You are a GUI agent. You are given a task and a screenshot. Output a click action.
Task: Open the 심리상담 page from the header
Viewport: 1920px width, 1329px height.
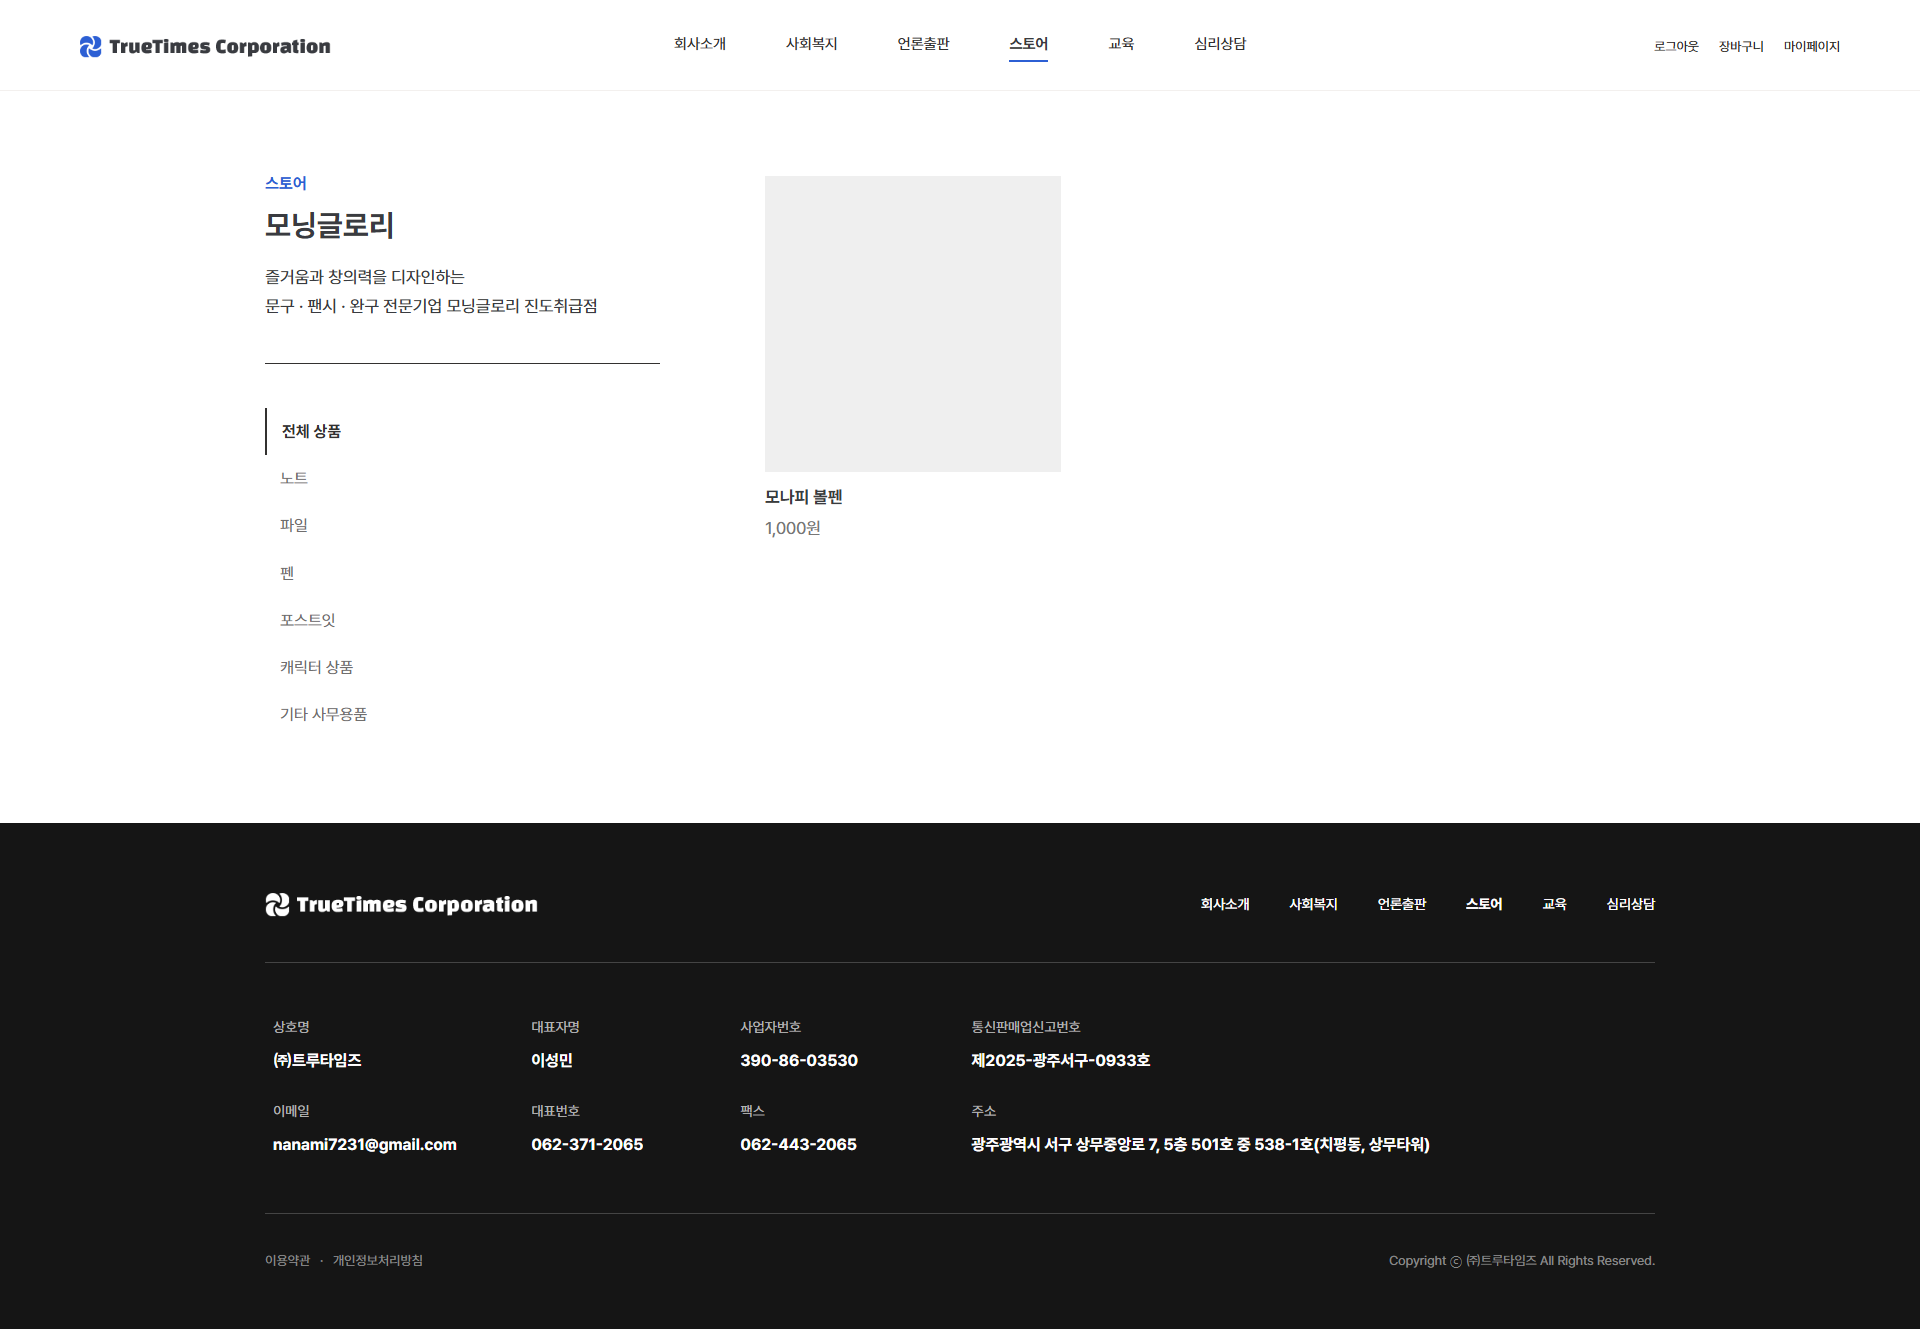tap(1220, 44)
